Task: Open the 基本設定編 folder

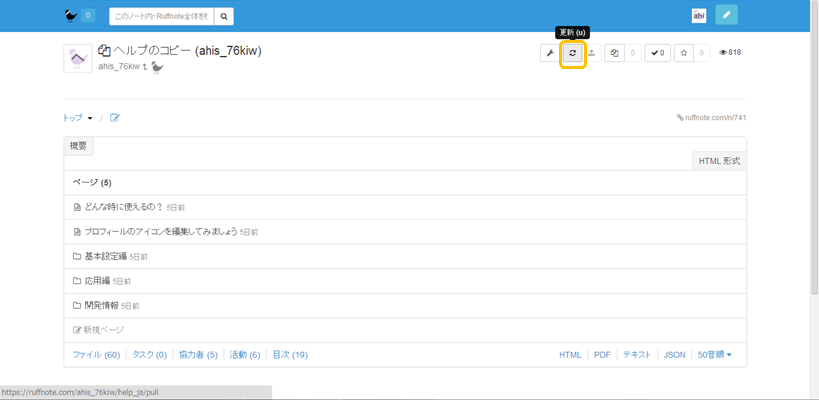Action: (105, 256)
